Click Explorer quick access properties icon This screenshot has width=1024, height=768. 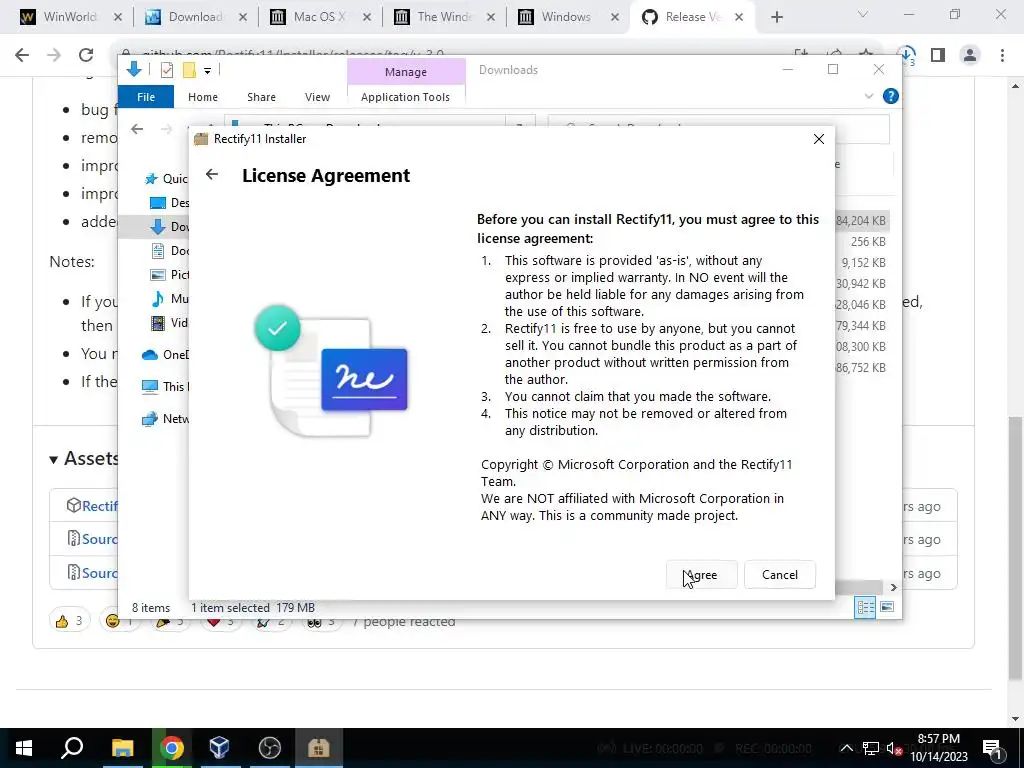pyautogui.click(x=167, y=70)
